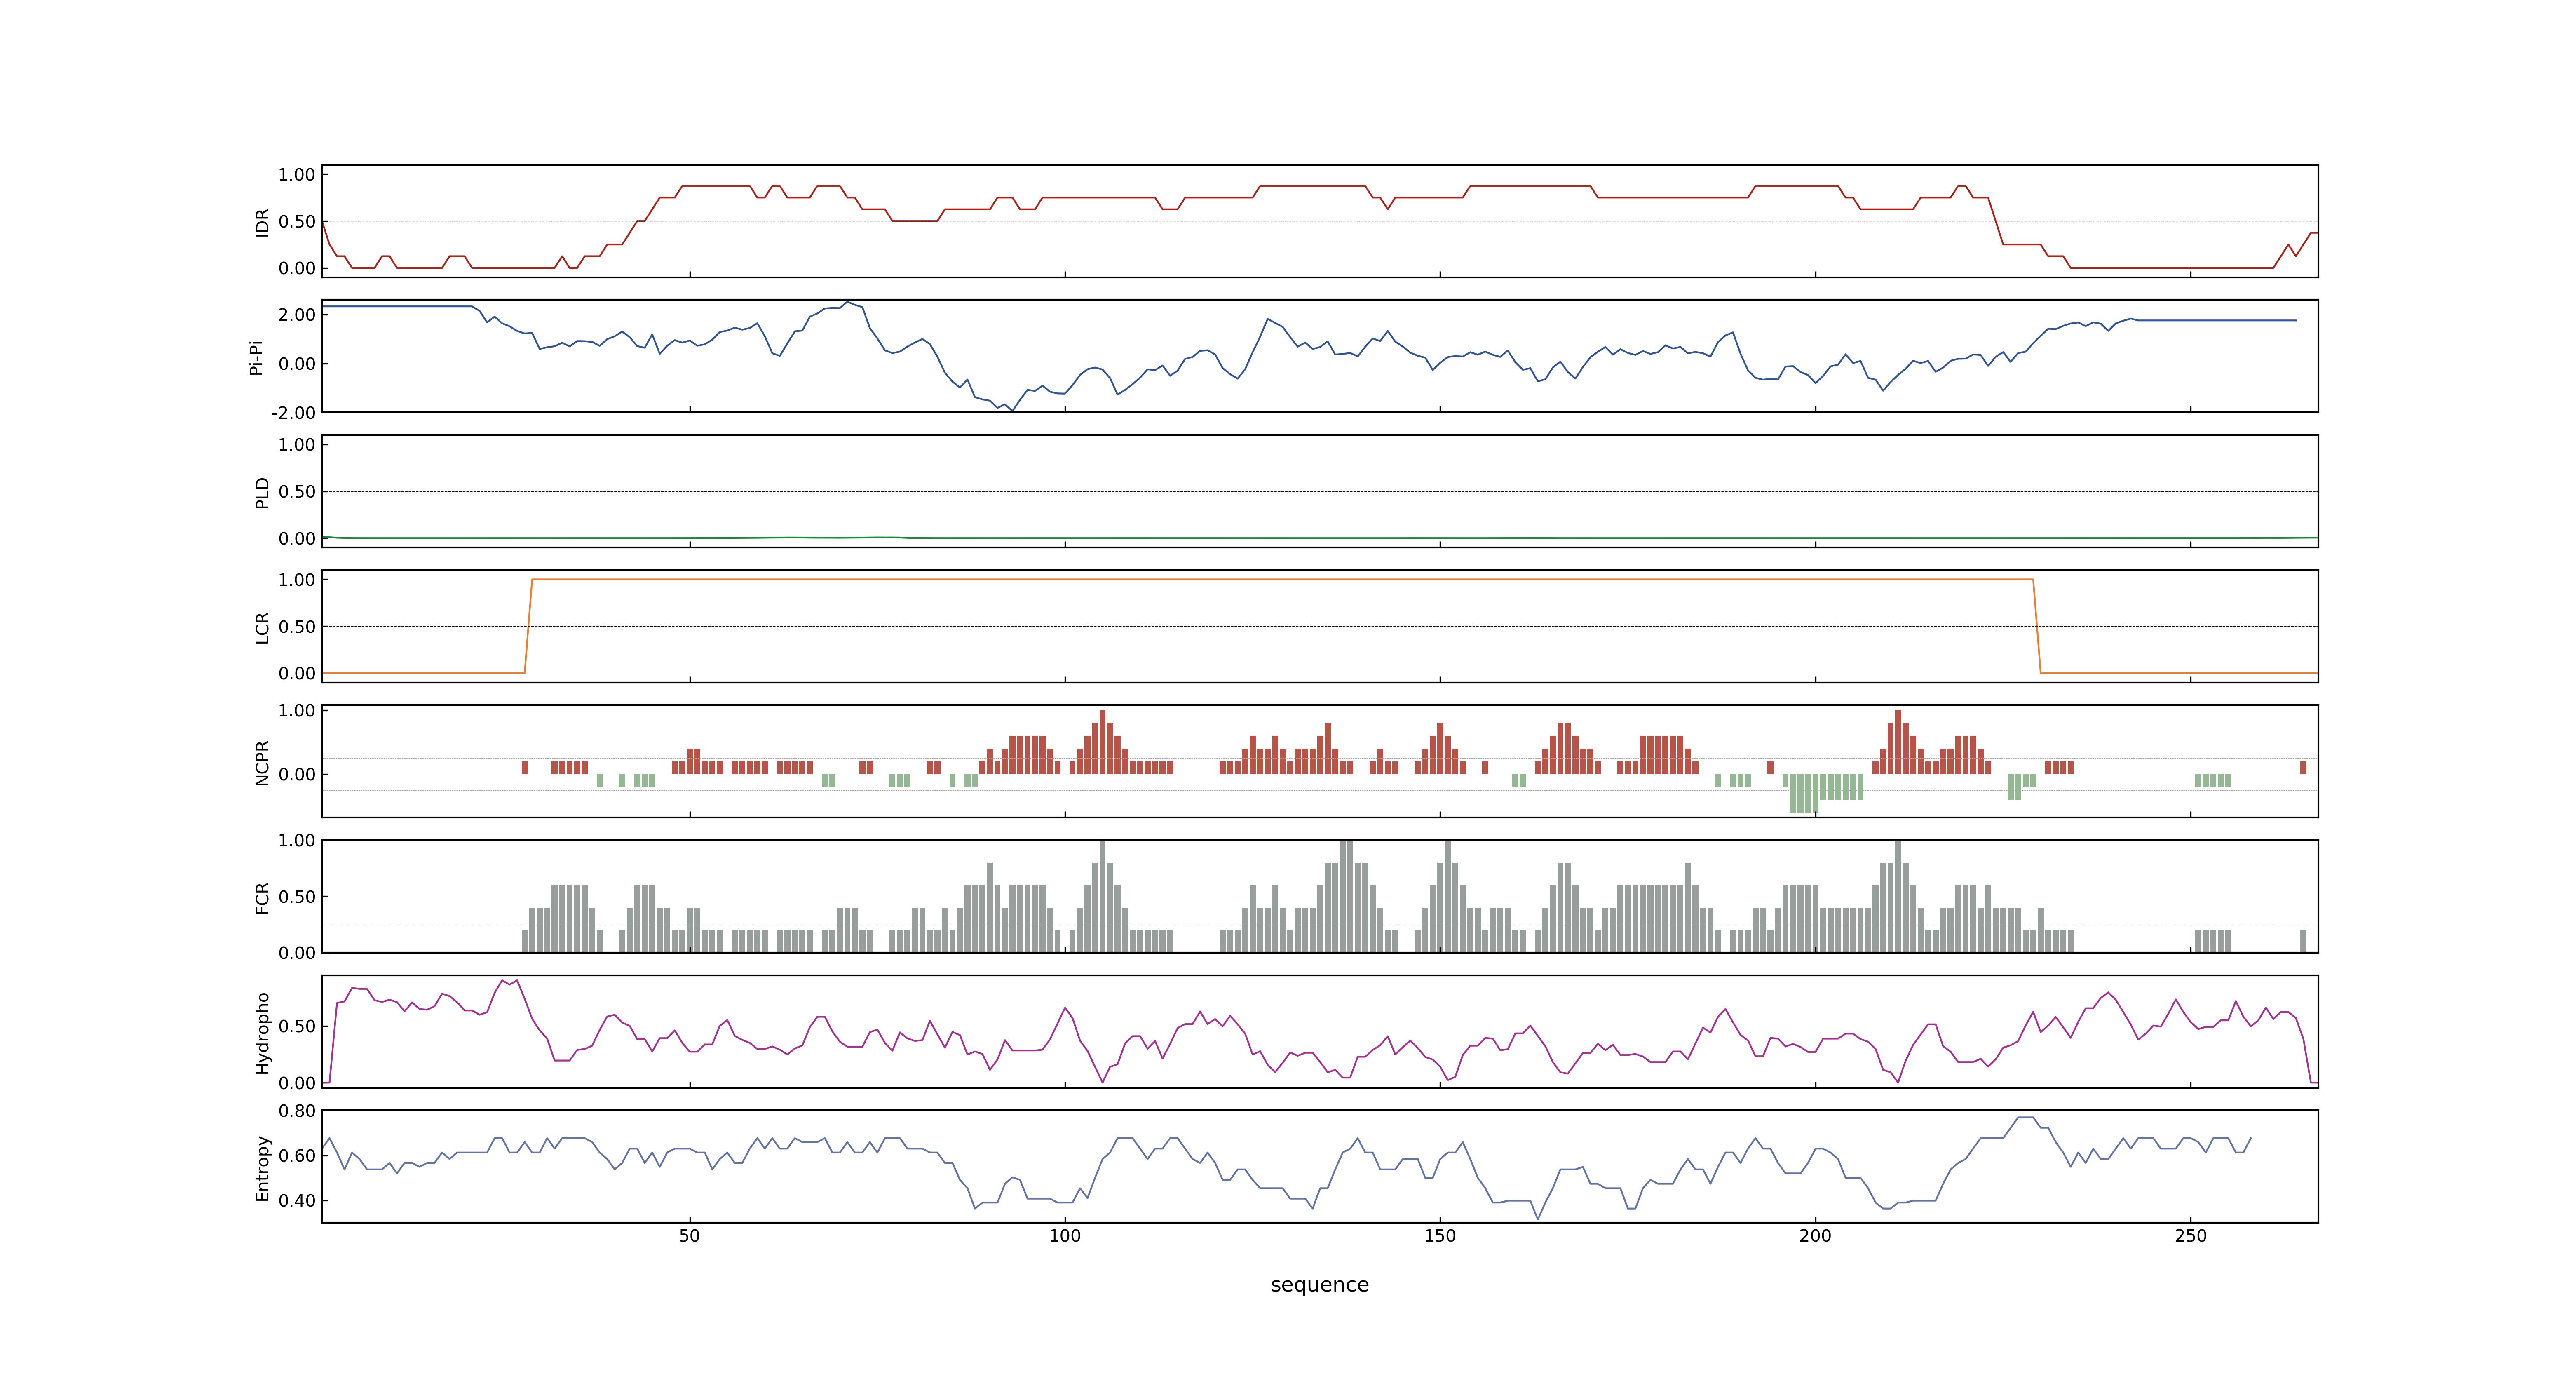
Task: Select the x-axis tick label "50"
Action: pos(689,1236)
